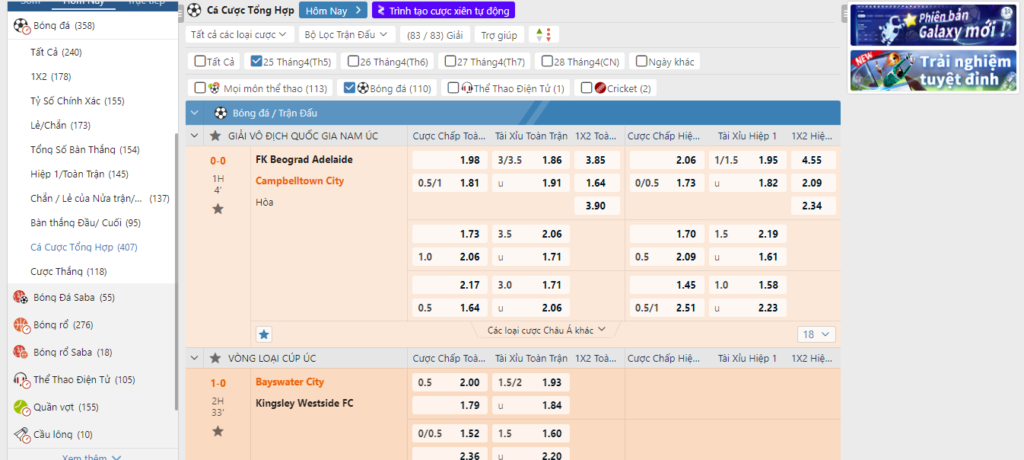
Task: Click the (83 / 83) Giải button
Action: [434, 35]
